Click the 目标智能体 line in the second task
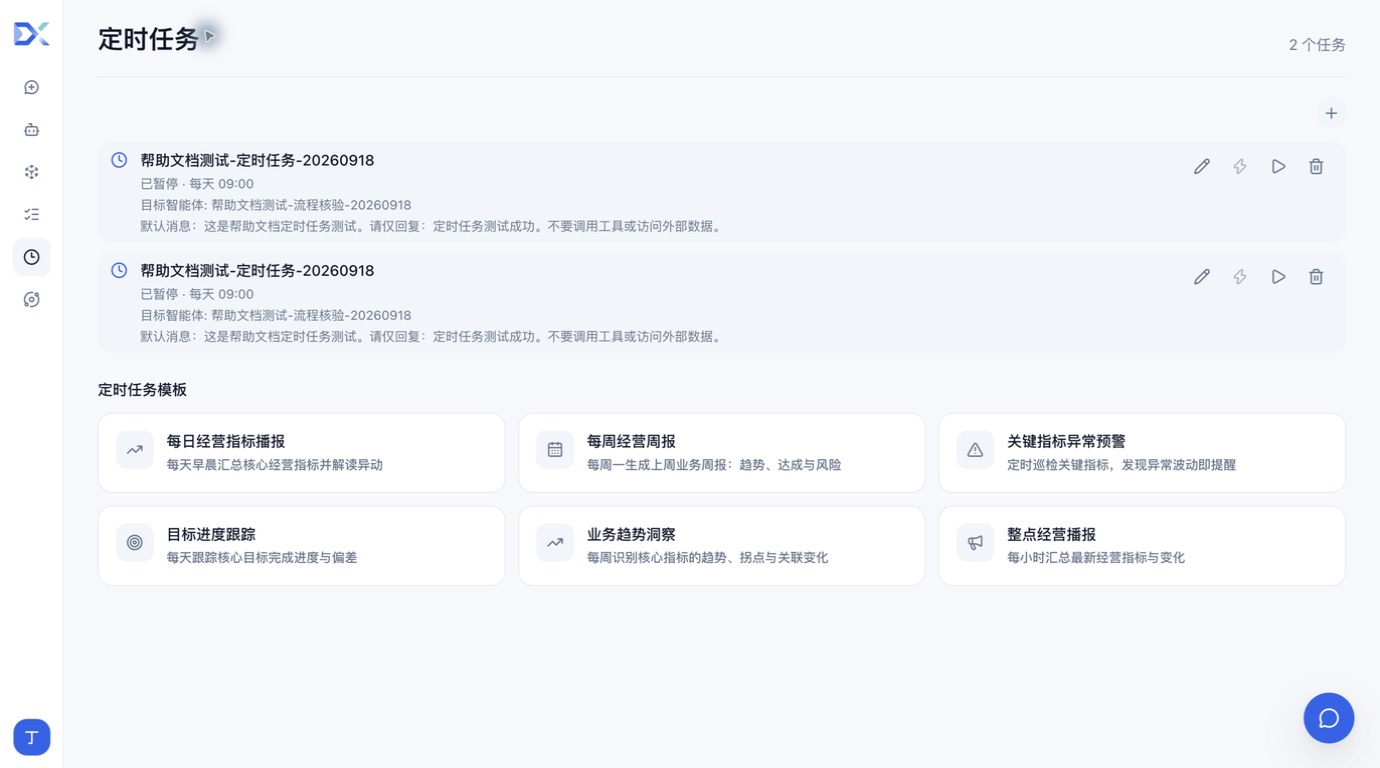The width and height of the screenshot is (1380, 768). tap(276, 315)
